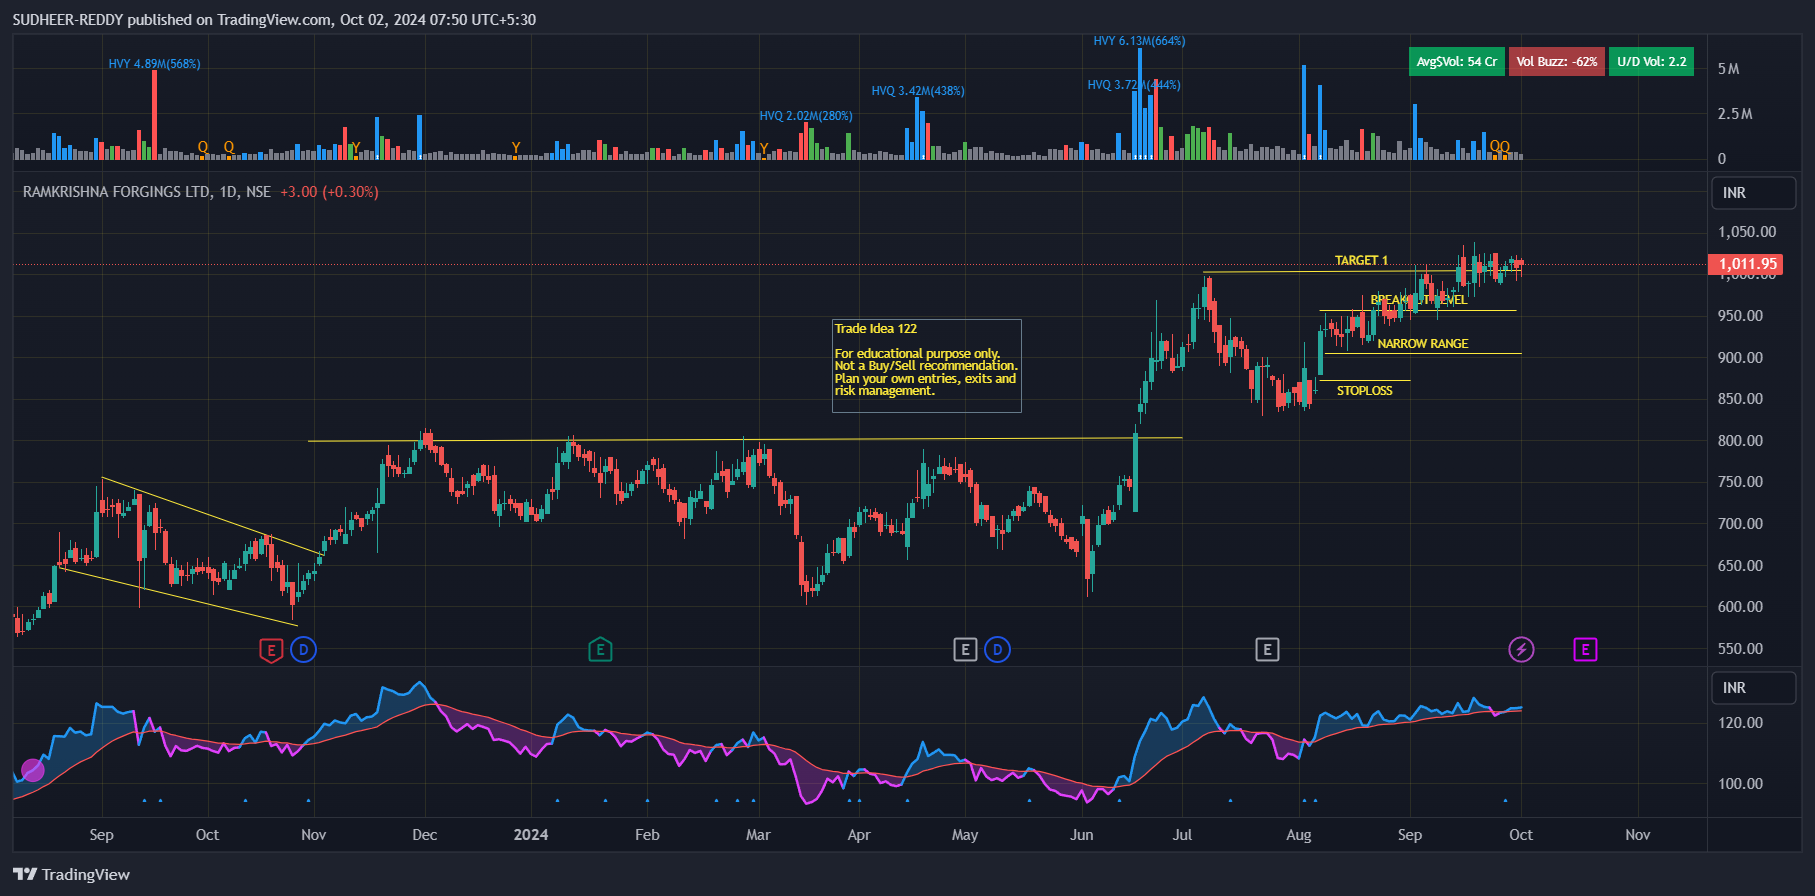The width and height of the screenshot is (1815, 896).
Task: Click the Dec label on time axis
Action: tap(425, 835)
